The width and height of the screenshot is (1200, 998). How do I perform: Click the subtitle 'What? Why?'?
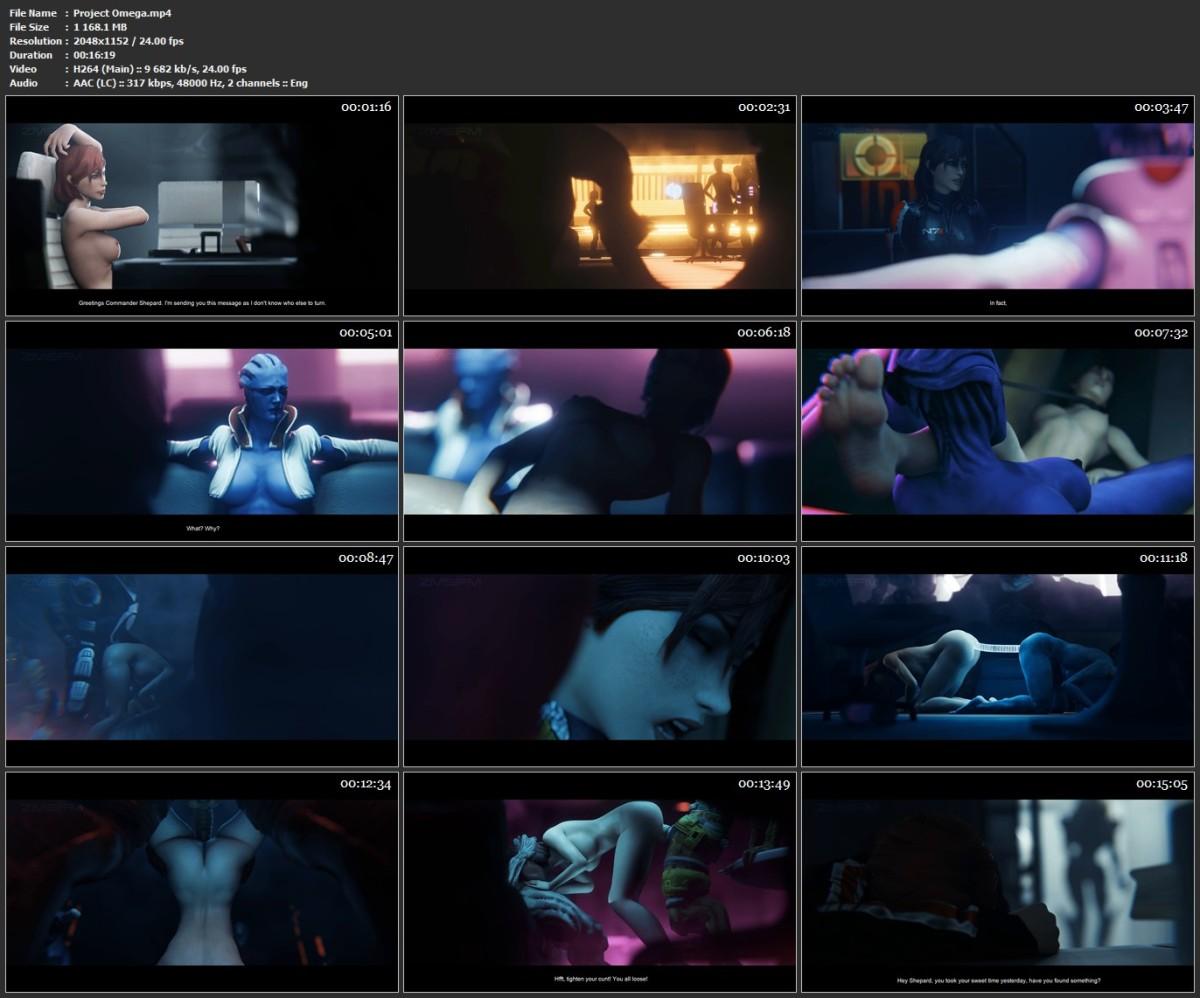(x=202, y=528)
